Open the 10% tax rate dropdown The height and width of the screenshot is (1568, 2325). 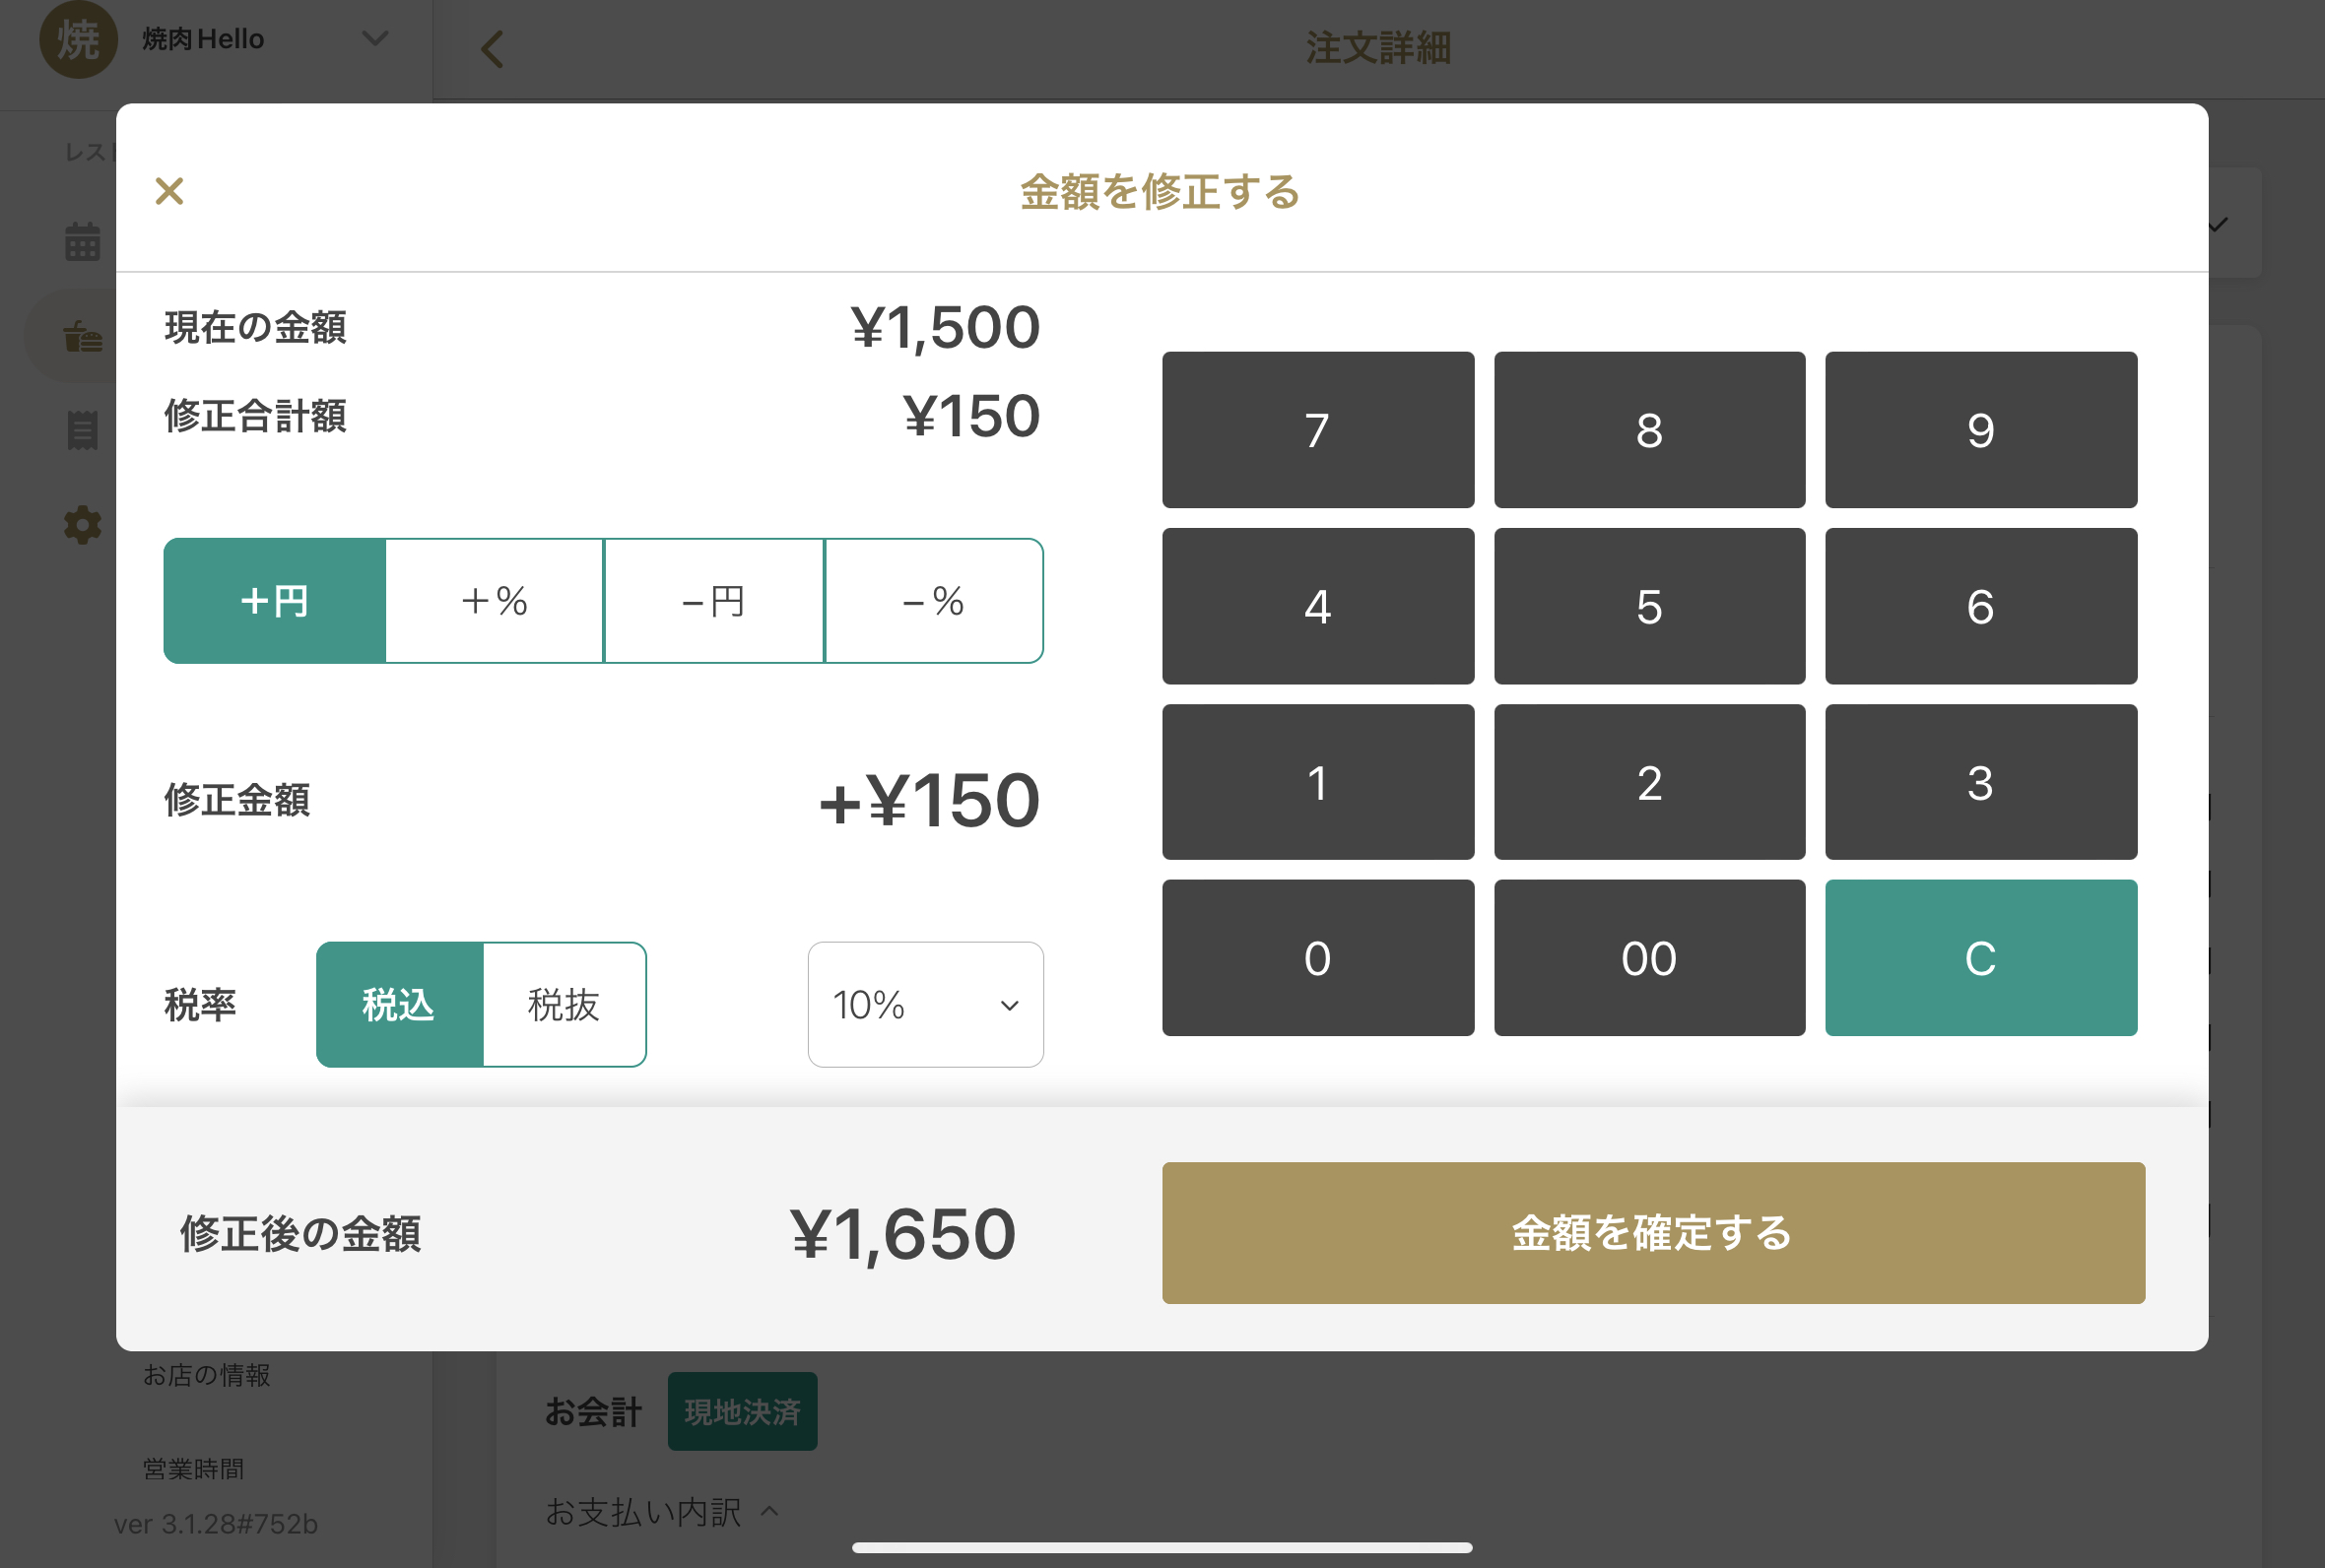pos(925,1004)
